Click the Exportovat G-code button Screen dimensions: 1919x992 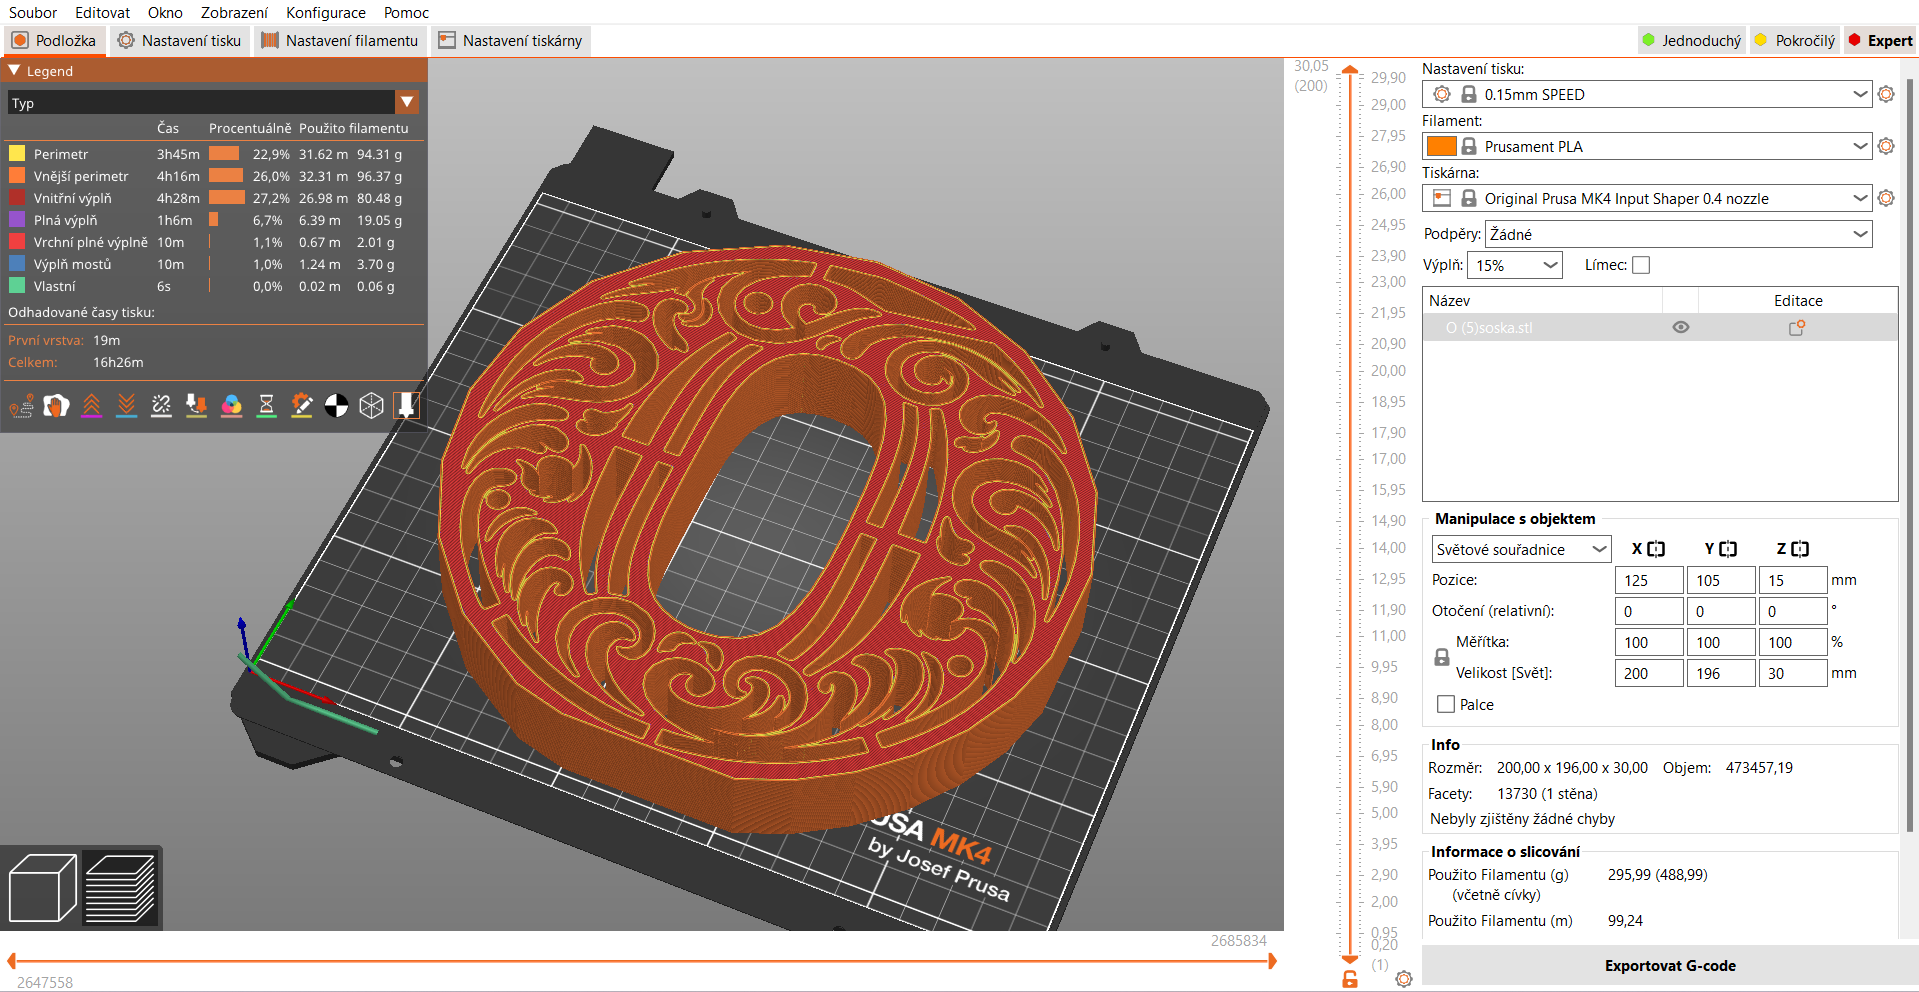coord(1669,965)
